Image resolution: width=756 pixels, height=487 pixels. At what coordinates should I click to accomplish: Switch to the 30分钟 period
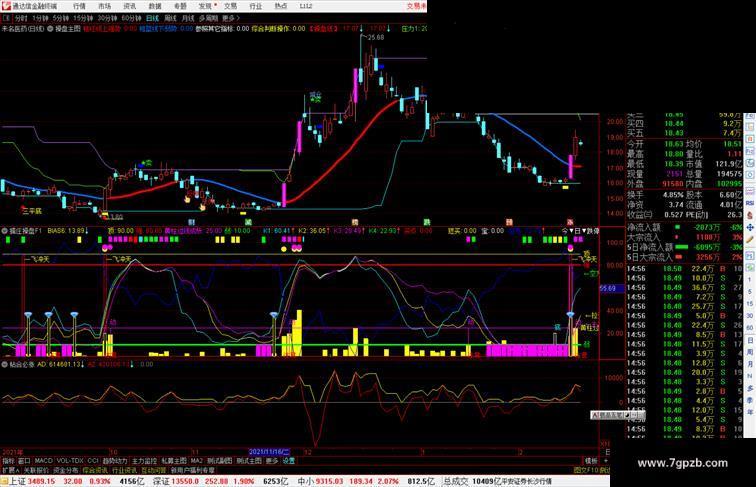(x=107, y=18)
